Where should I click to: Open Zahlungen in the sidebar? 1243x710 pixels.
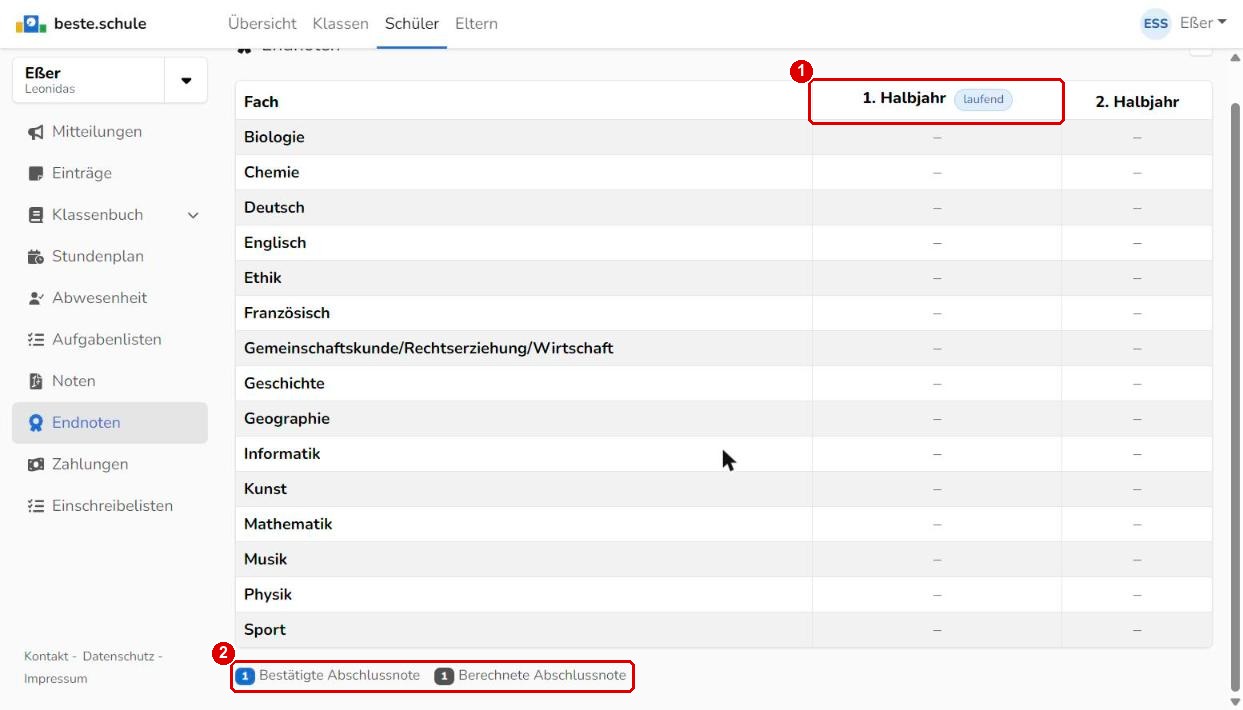(x=110, y=464)
